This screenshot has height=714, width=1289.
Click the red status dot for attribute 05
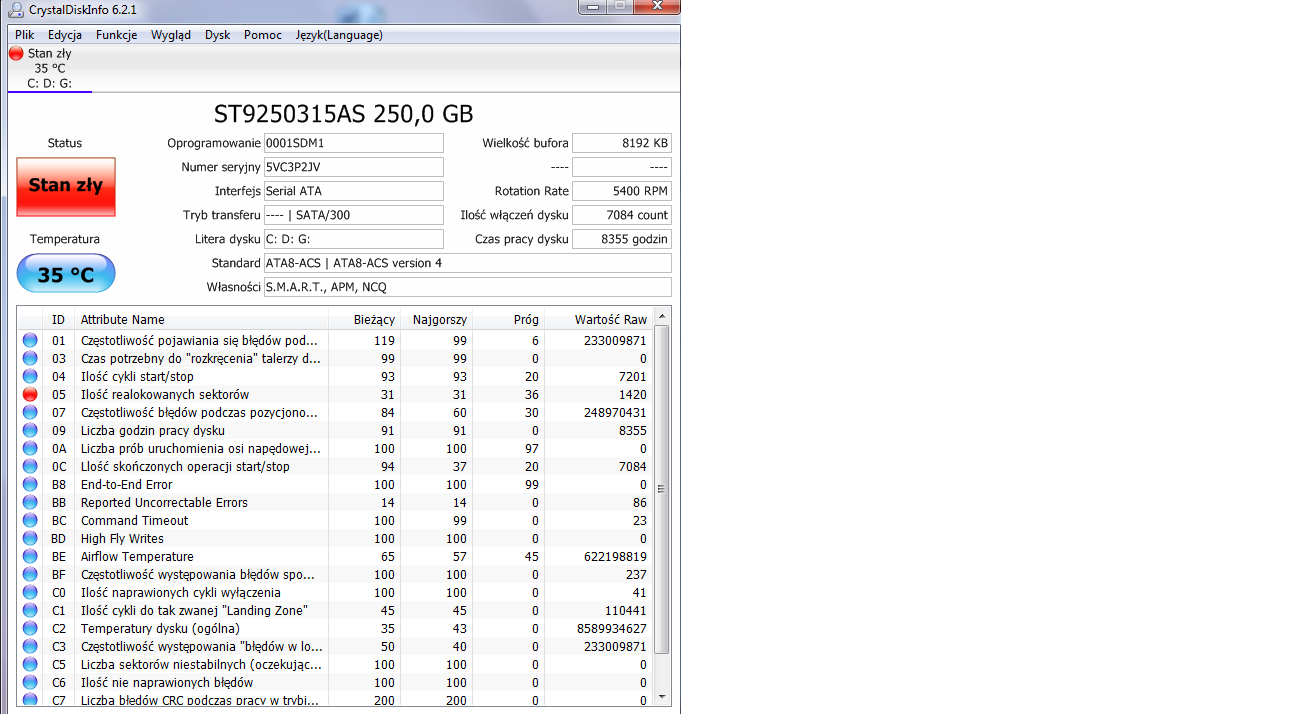30,395
